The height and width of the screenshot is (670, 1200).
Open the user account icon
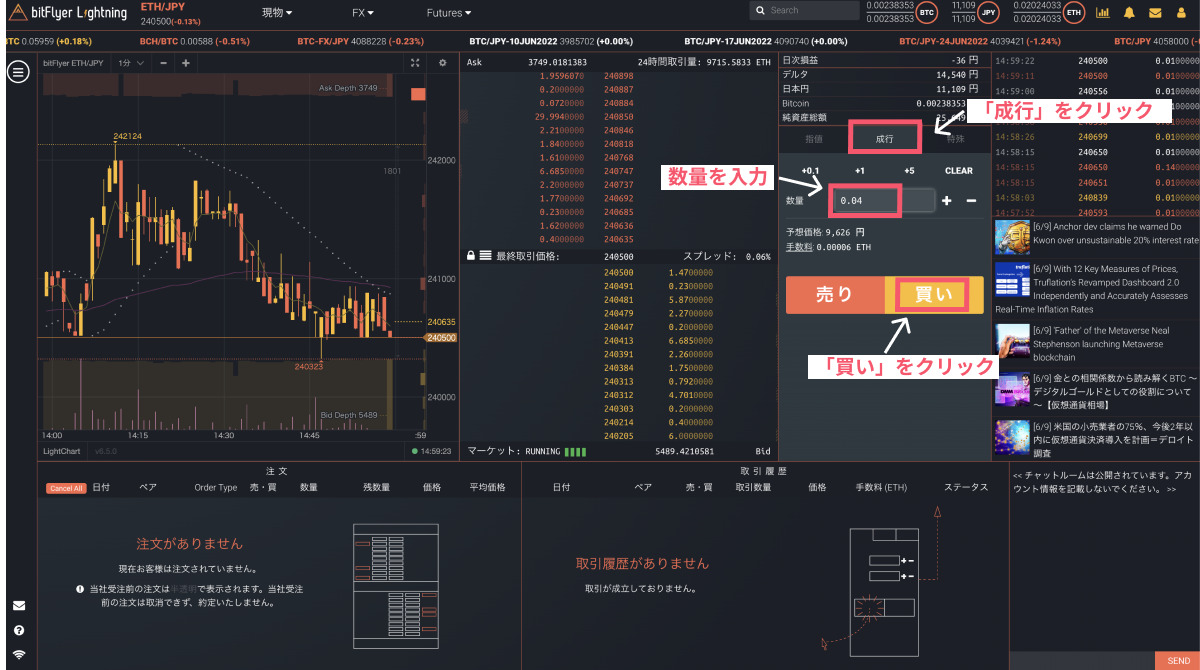point(1182,13)
